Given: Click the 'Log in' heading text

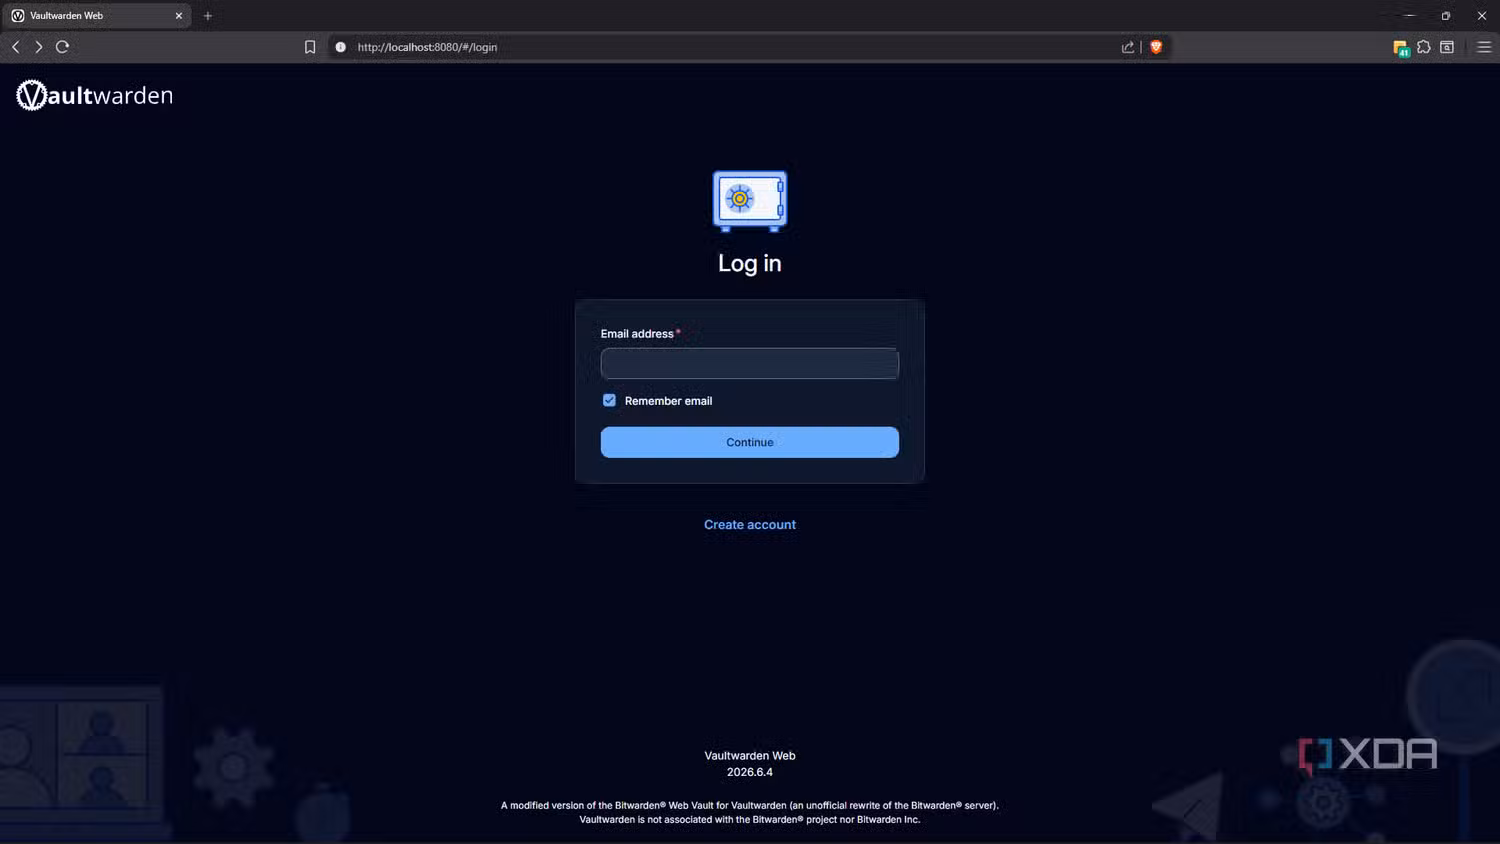Looking at the screenshot, I should (x=750, y=263).
